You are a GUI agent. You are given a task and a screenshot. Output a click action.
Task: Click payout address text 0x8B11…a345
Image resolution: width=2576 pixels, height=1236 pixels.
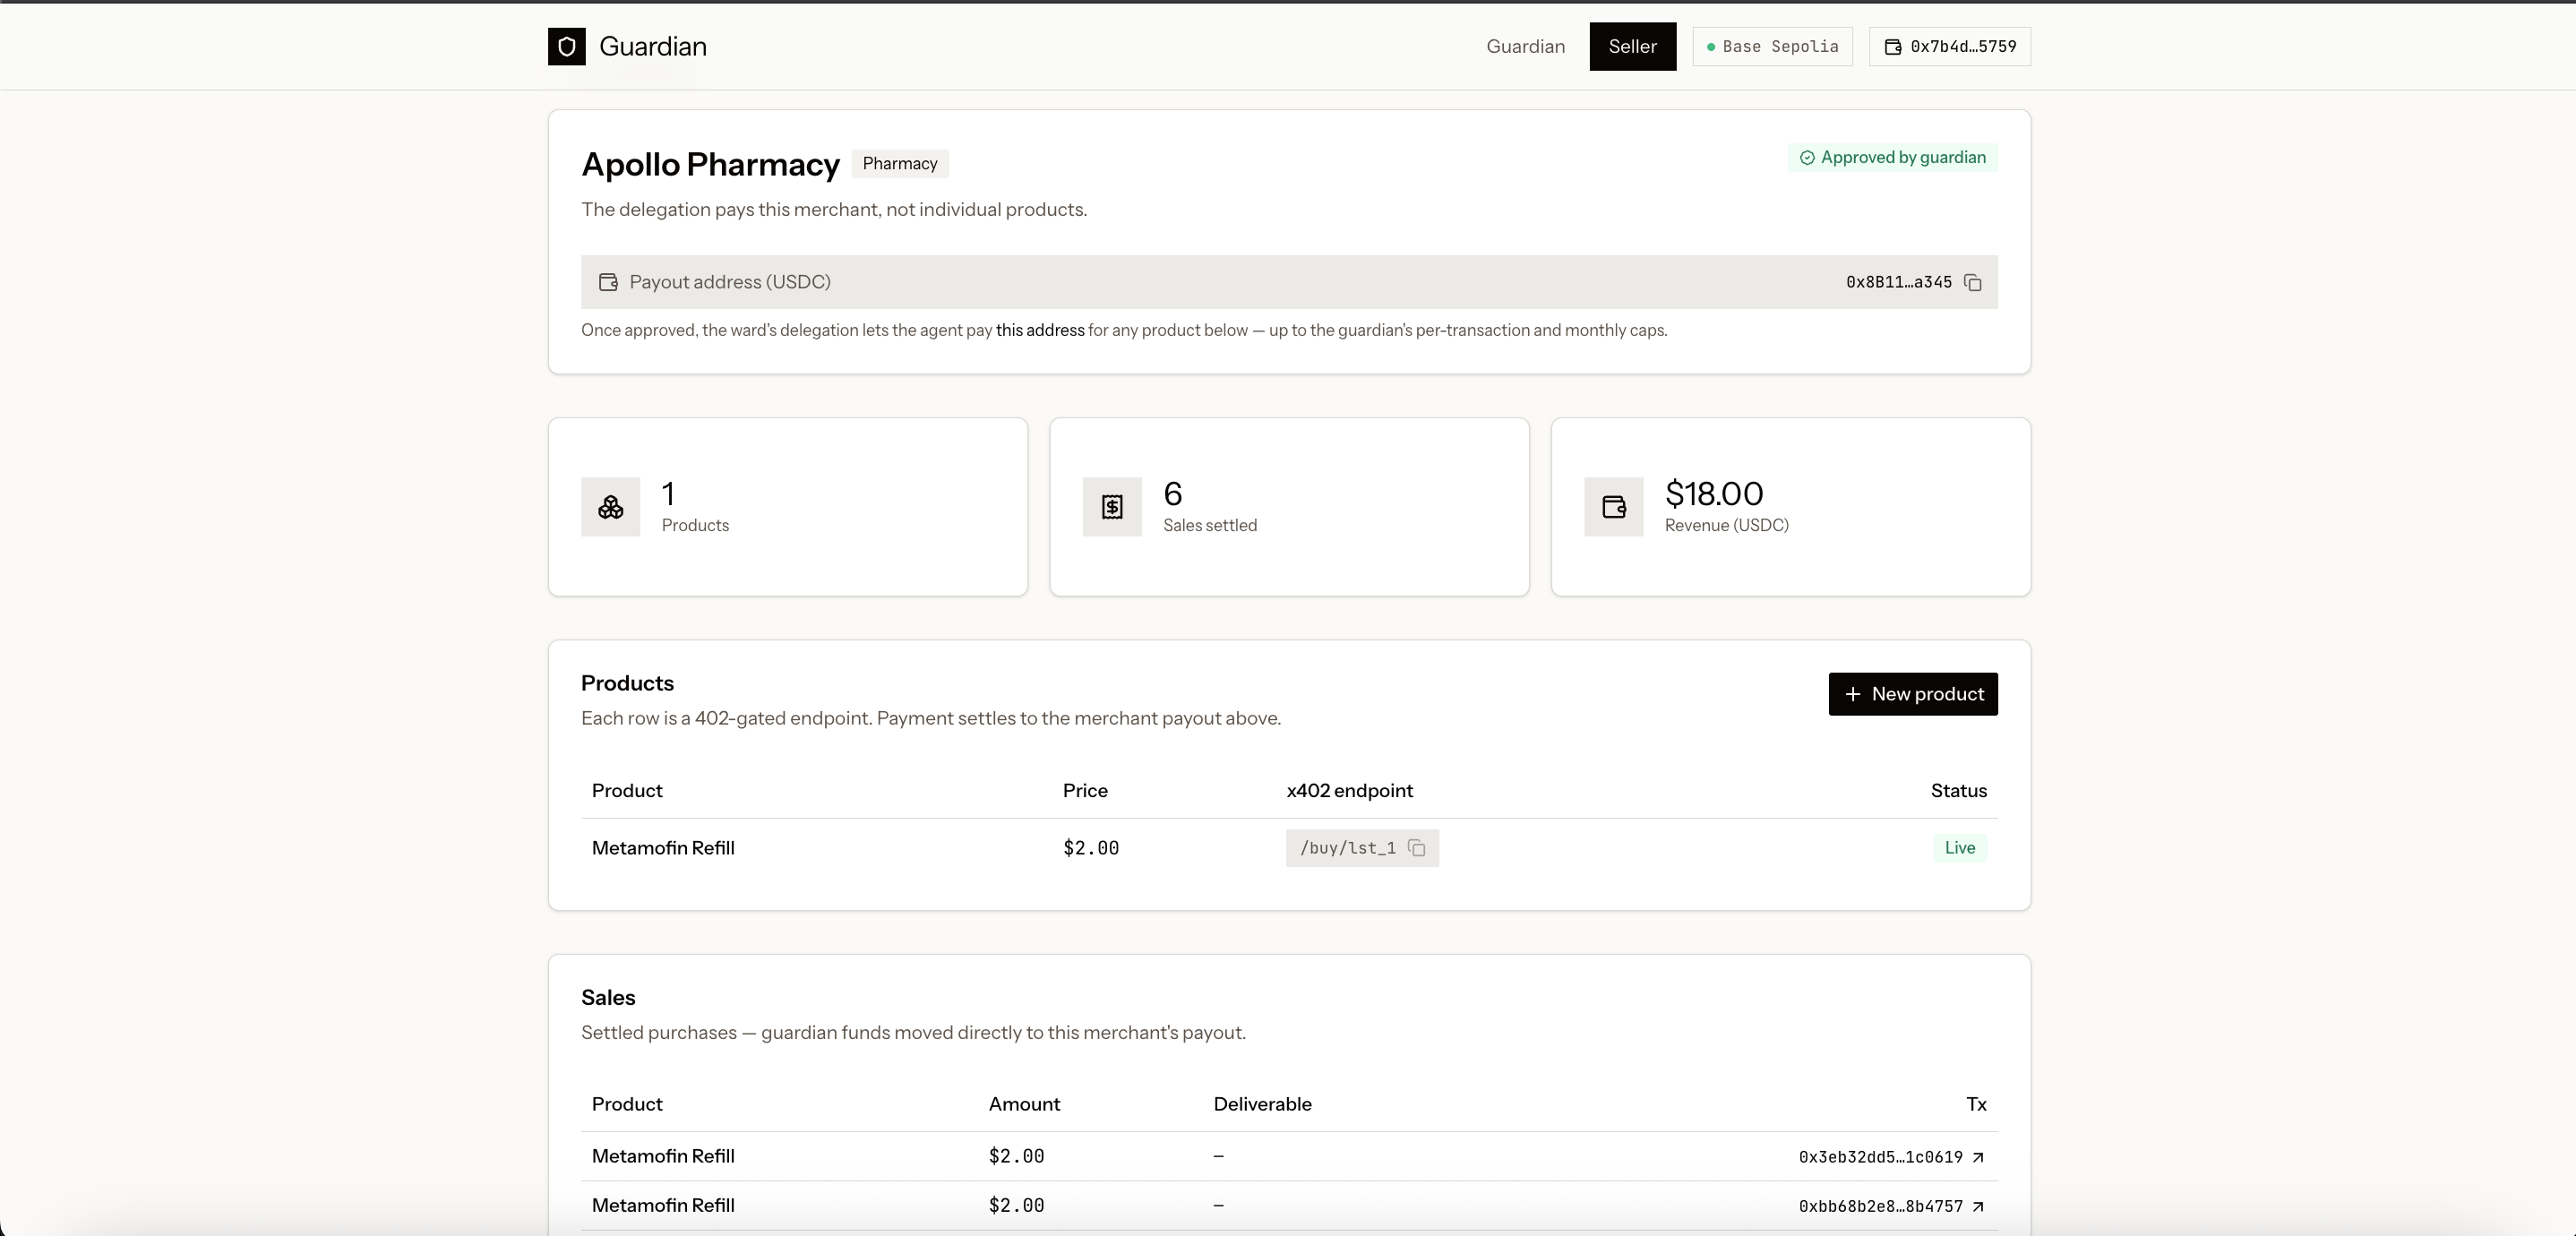(x=1898, y=283)
